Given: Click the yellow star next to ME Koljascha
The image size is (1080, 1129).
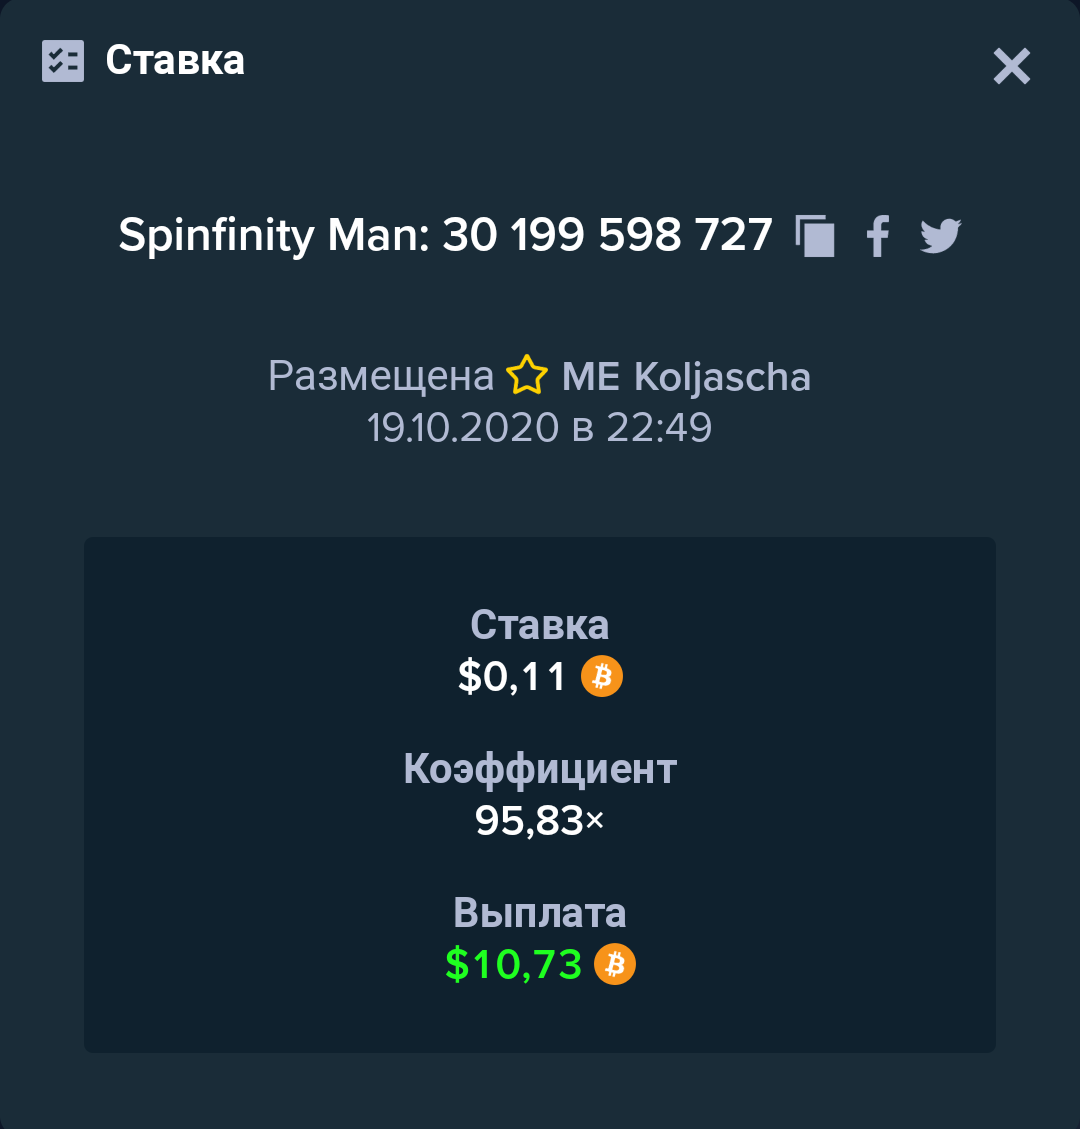Looking at the screenshot, I should (527, 375).
